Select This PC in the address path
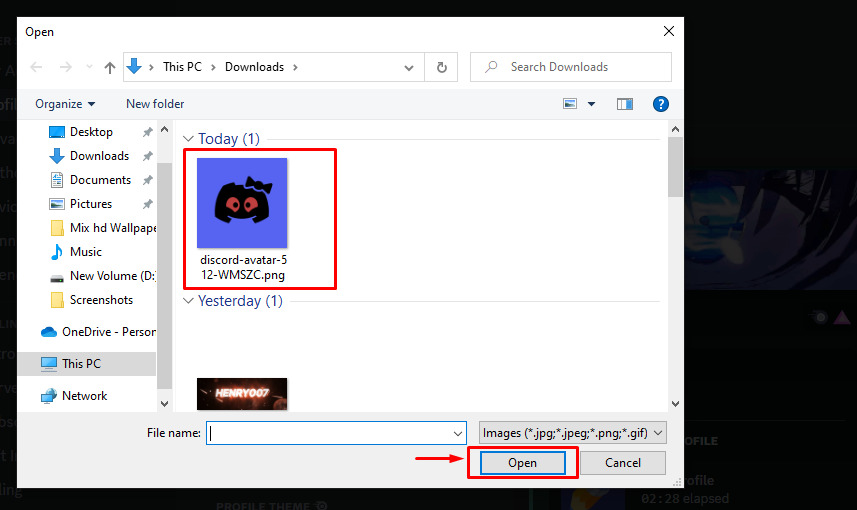This screenshot has height=510, width=857. click(183, 67)
